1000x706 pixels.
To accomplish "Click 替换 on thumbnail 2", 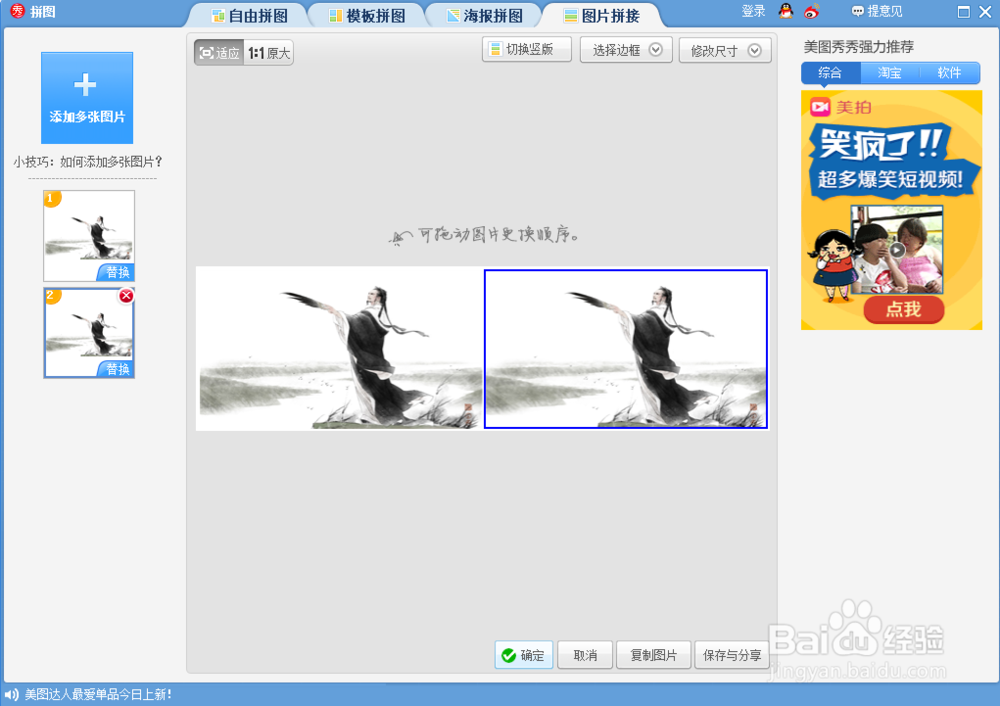I will pyautogui.click(x=117, y=369).
